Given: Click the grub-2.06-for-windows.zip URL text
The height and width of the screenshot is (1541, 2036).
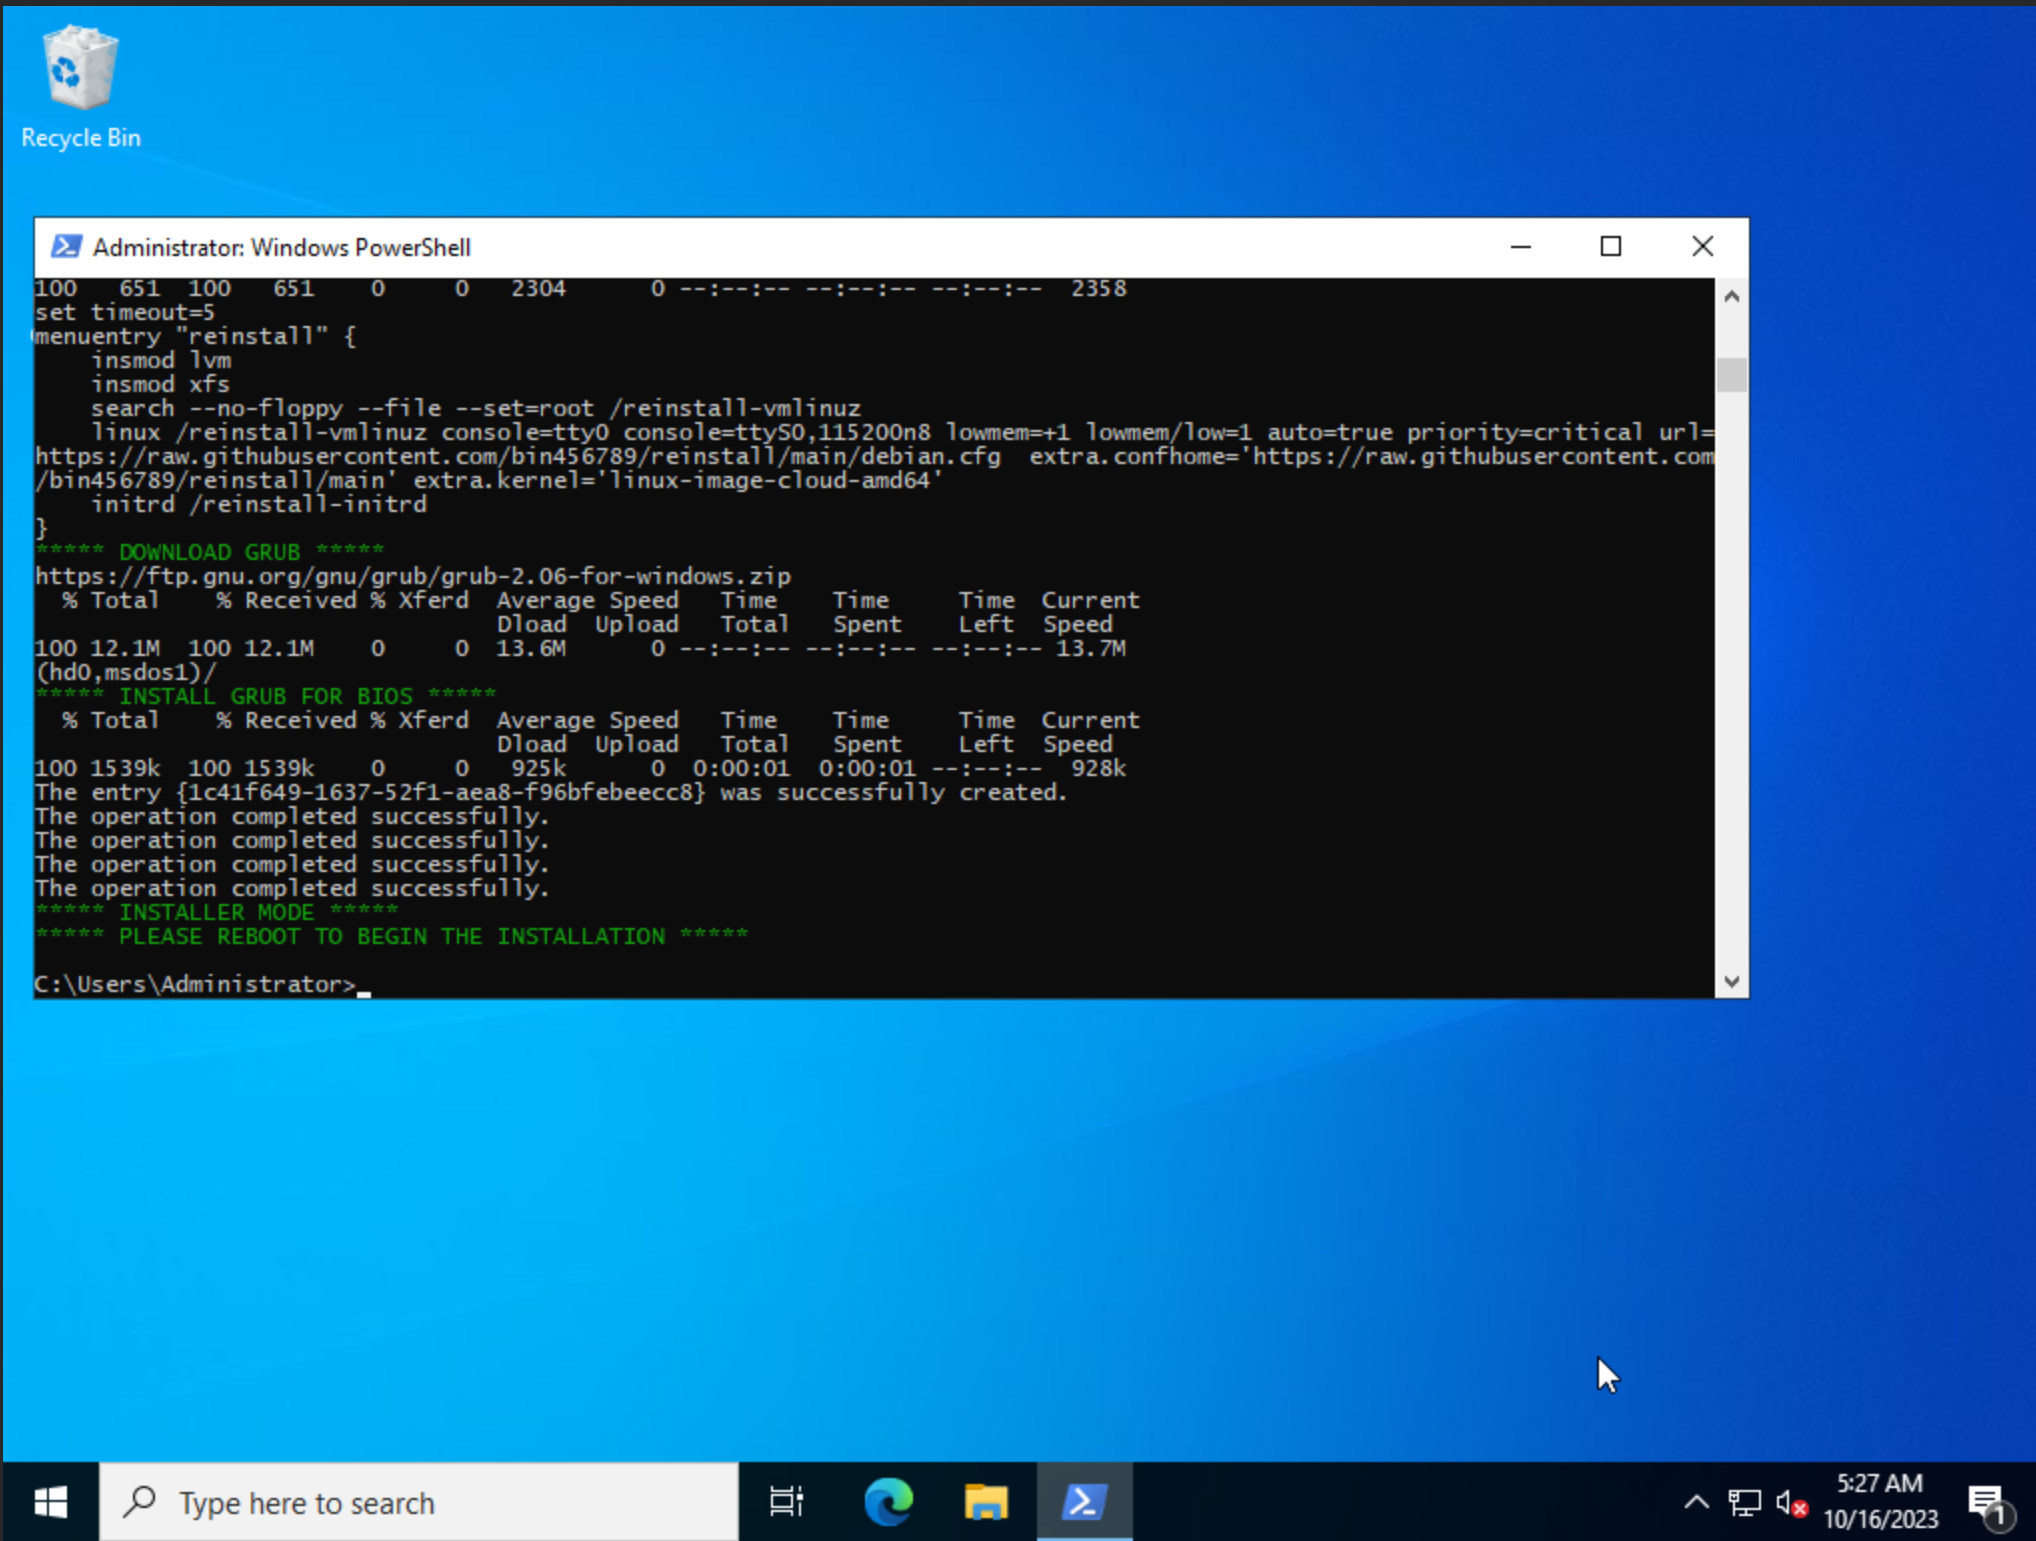Looking at the screenshot, I should coord(413,576).
